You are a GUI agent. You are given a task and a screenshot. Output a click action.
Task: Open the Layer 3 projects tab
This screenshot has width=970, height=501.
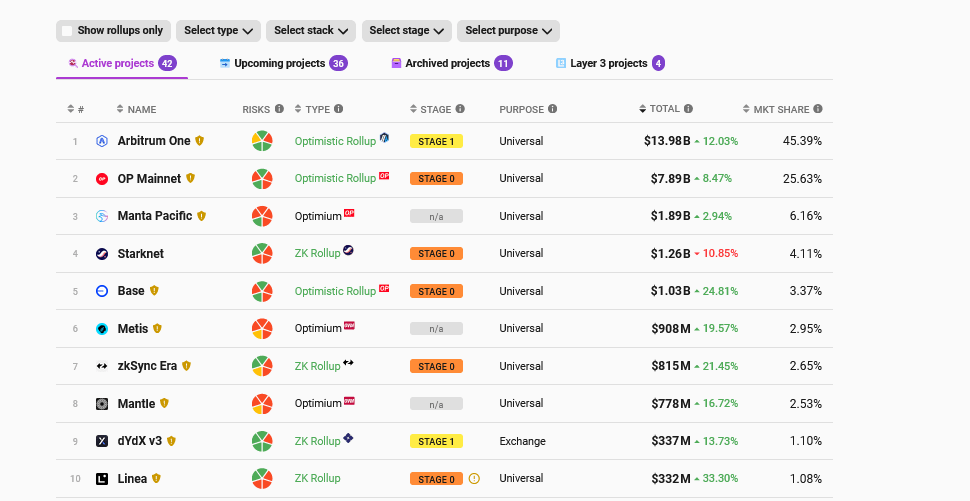click(608, 63)
